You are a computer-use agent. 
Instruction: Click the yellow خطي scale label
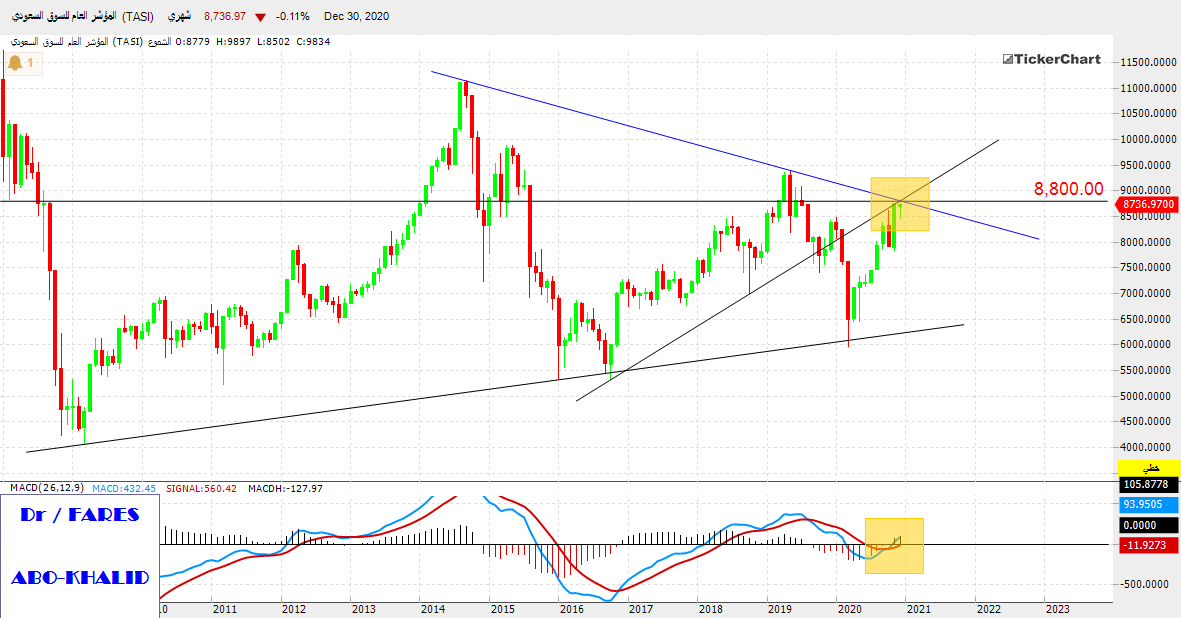pyautogui.click(x=1149, y=468)
